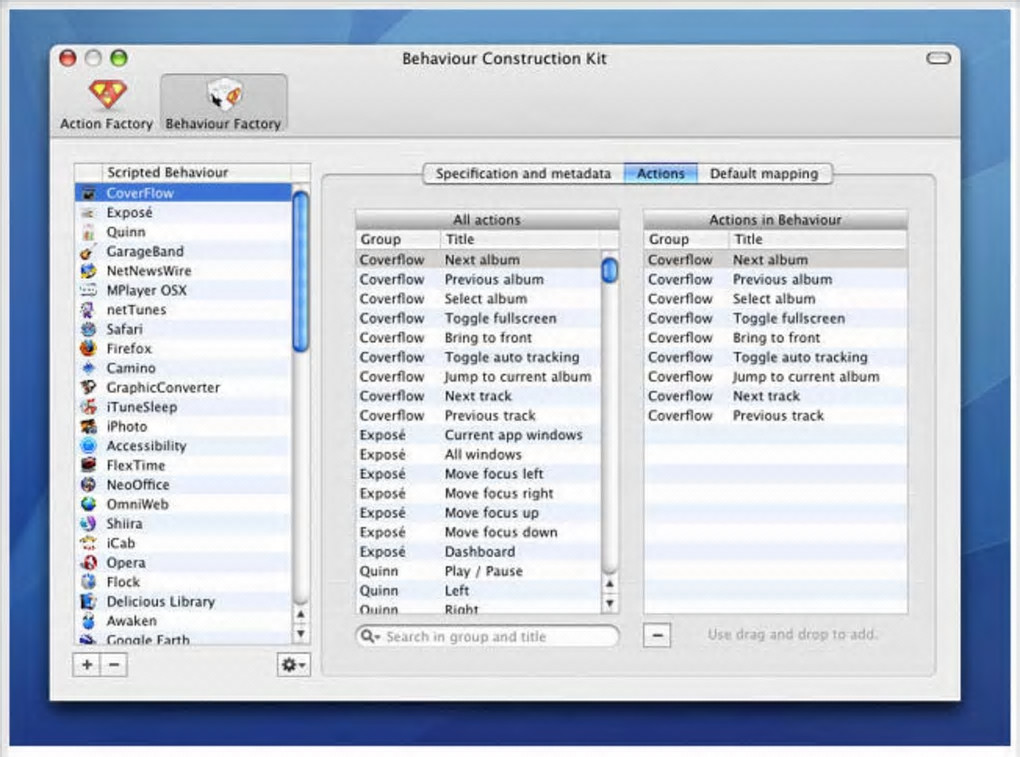The image size is (1020, 757).
Task: Click the GarageBand guitar icon
Action: tap(89, 252)
